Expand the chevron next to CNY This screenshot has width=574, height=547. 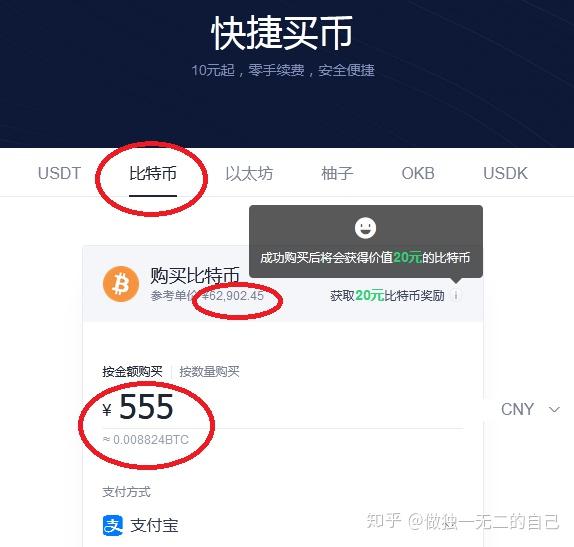point(554,409)
